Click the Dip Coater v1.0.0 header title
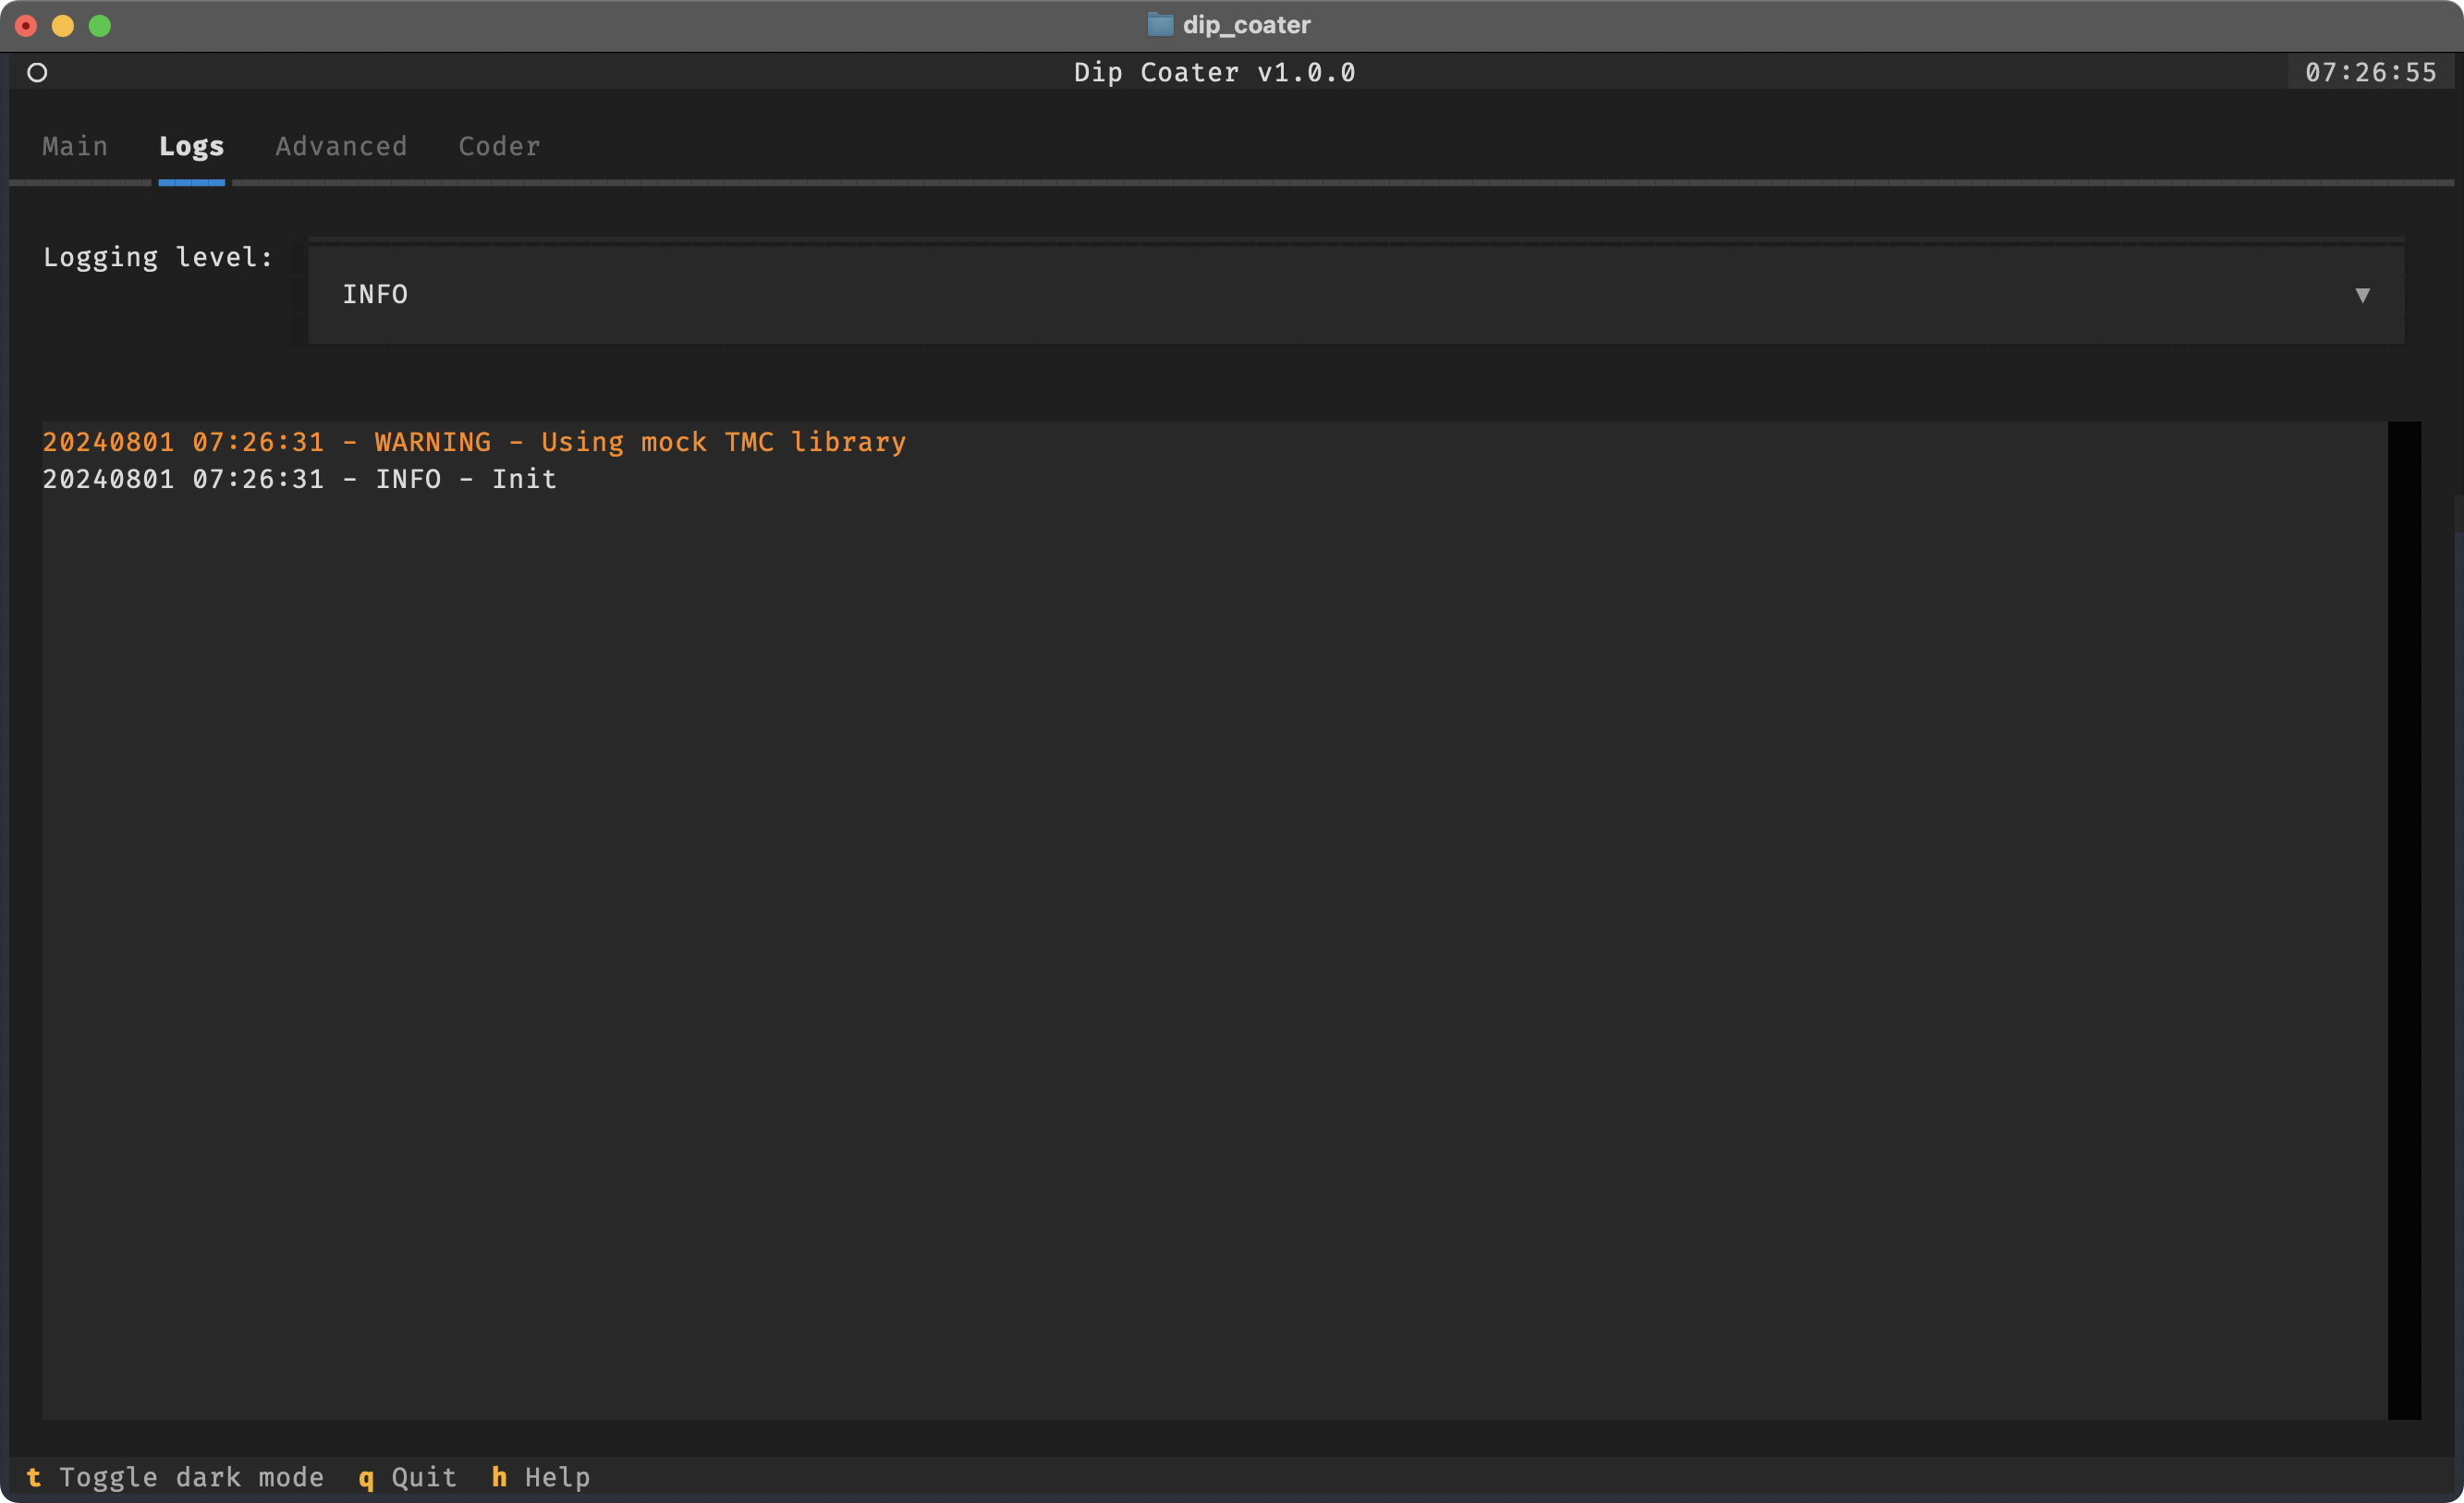The image size is (2464, 1503). point(1214,72)
